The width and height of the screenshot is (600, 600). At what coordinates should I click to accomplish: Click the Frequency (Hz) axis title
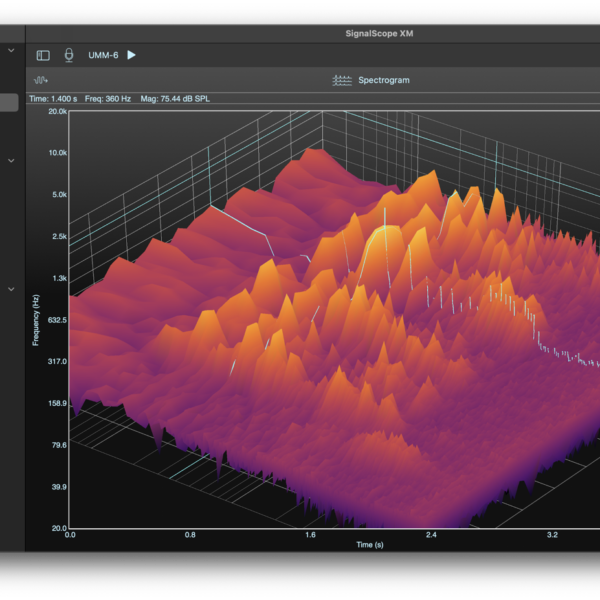point(36,320)
